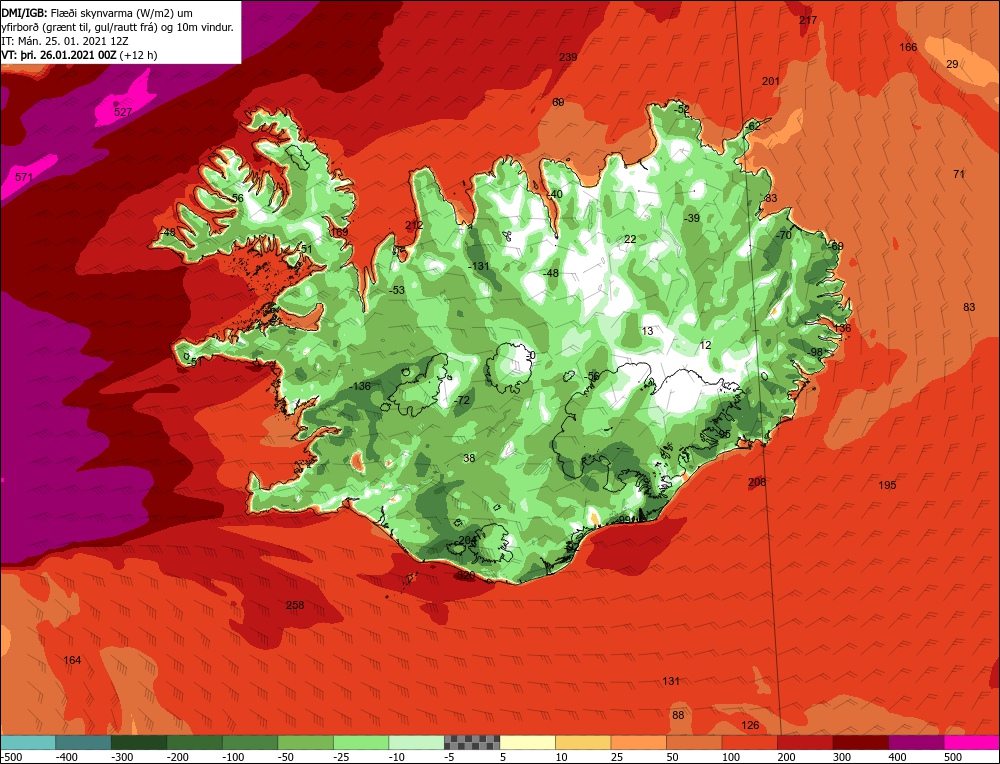Viewport: 1000px width, 764px height.
Task: Click the 217 value near the top edge
Action: [x=808, y=20]
